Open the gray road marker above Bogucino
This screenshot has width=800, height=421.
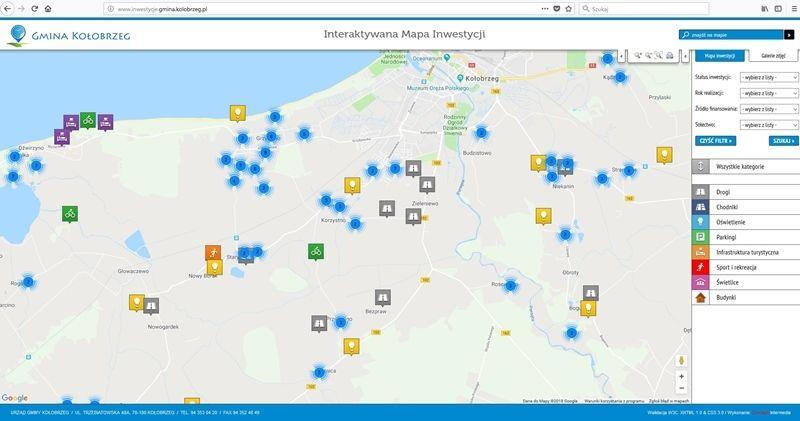590,293
